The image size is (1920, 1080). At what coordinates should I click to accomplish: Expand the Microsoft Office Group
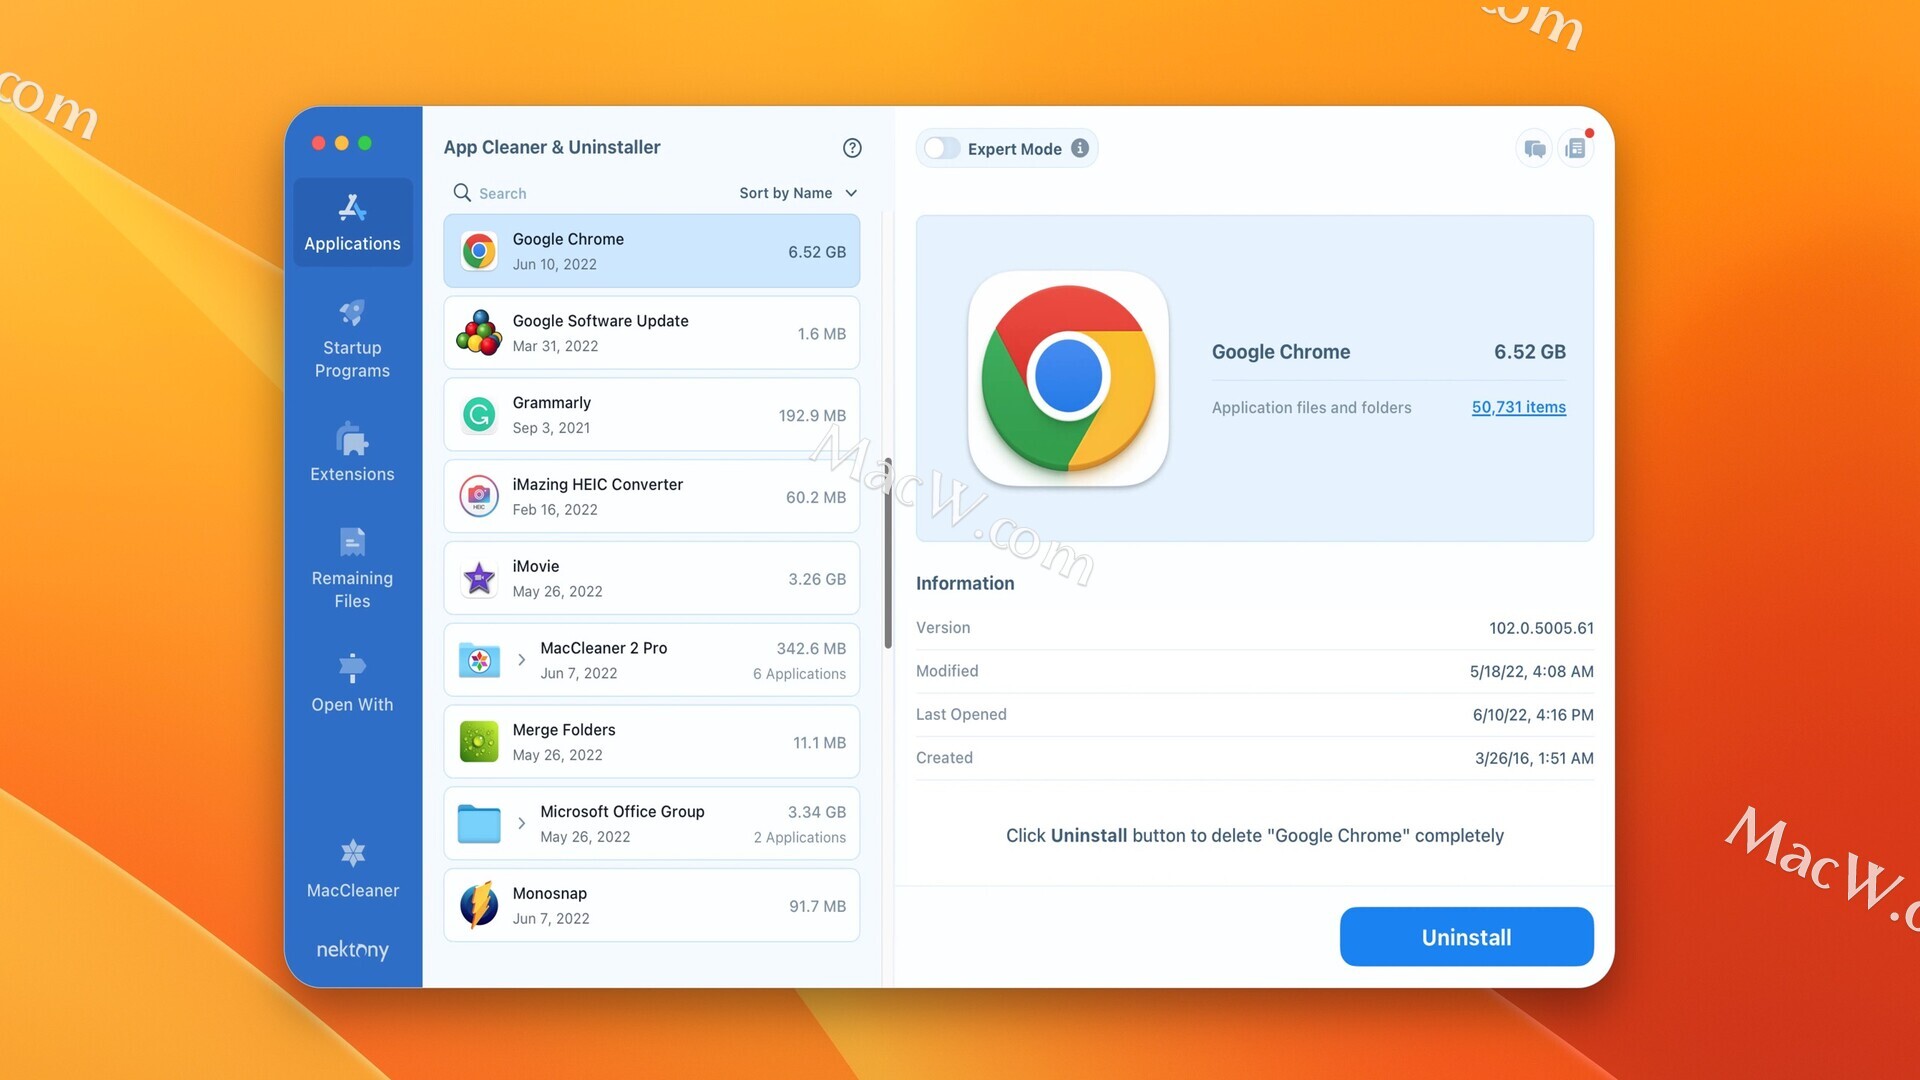coord(521,823)
